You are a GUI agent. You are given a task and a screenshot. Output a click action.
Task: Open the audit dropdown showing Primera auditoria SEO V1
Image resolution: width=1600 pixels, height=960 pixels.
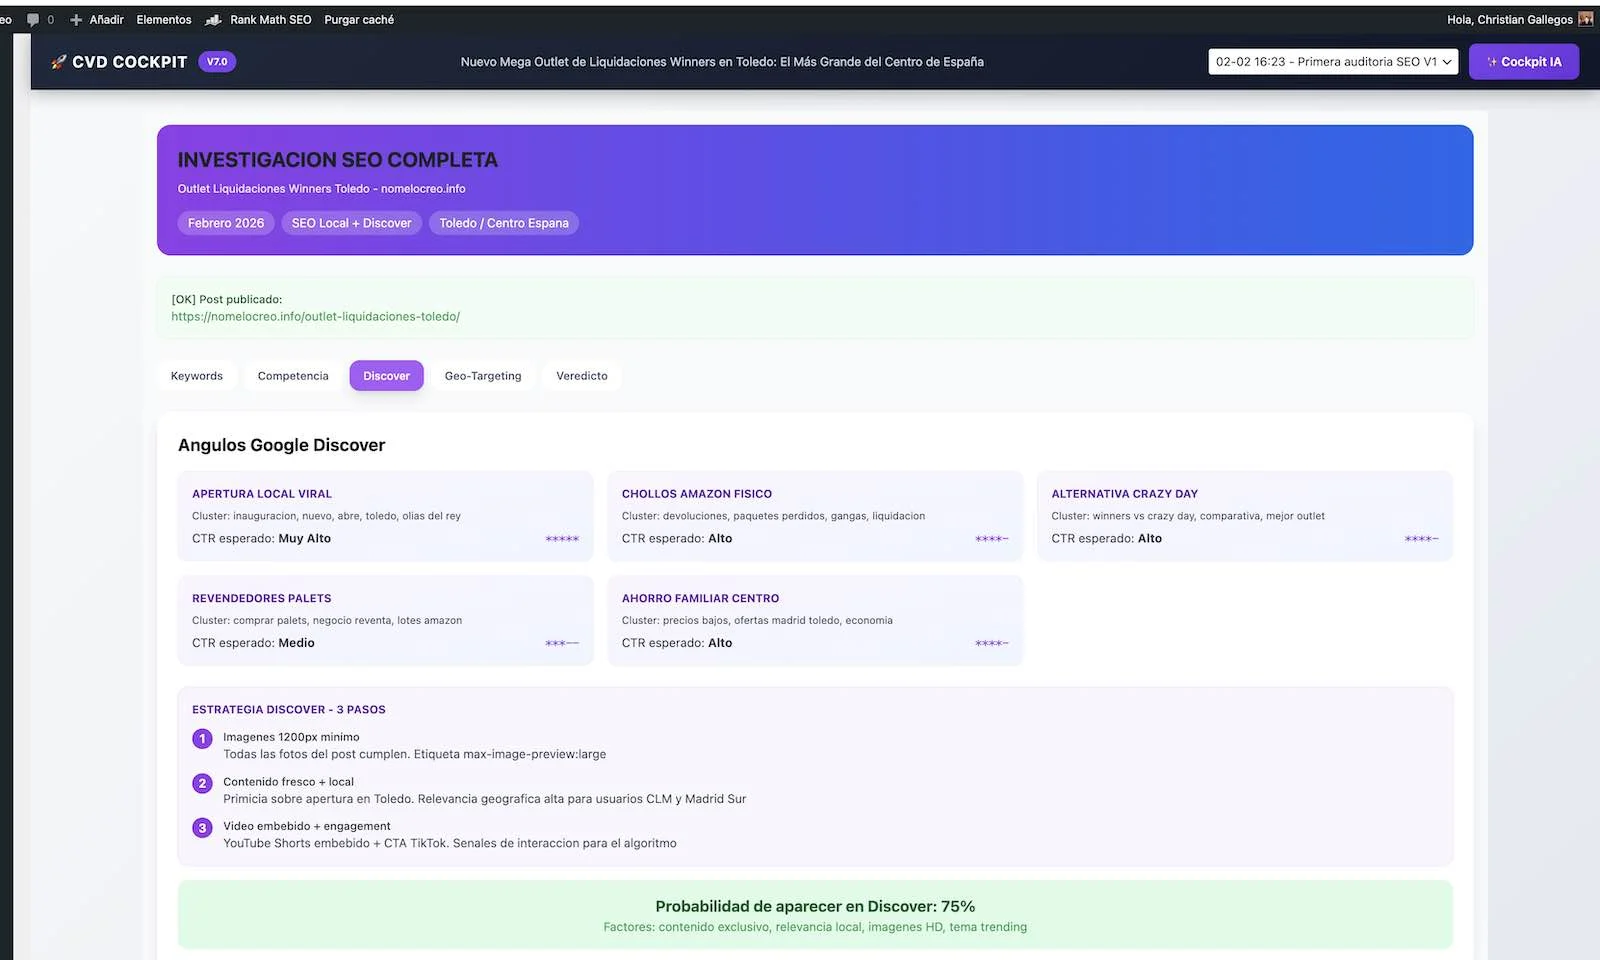(x=1332, y=61)
